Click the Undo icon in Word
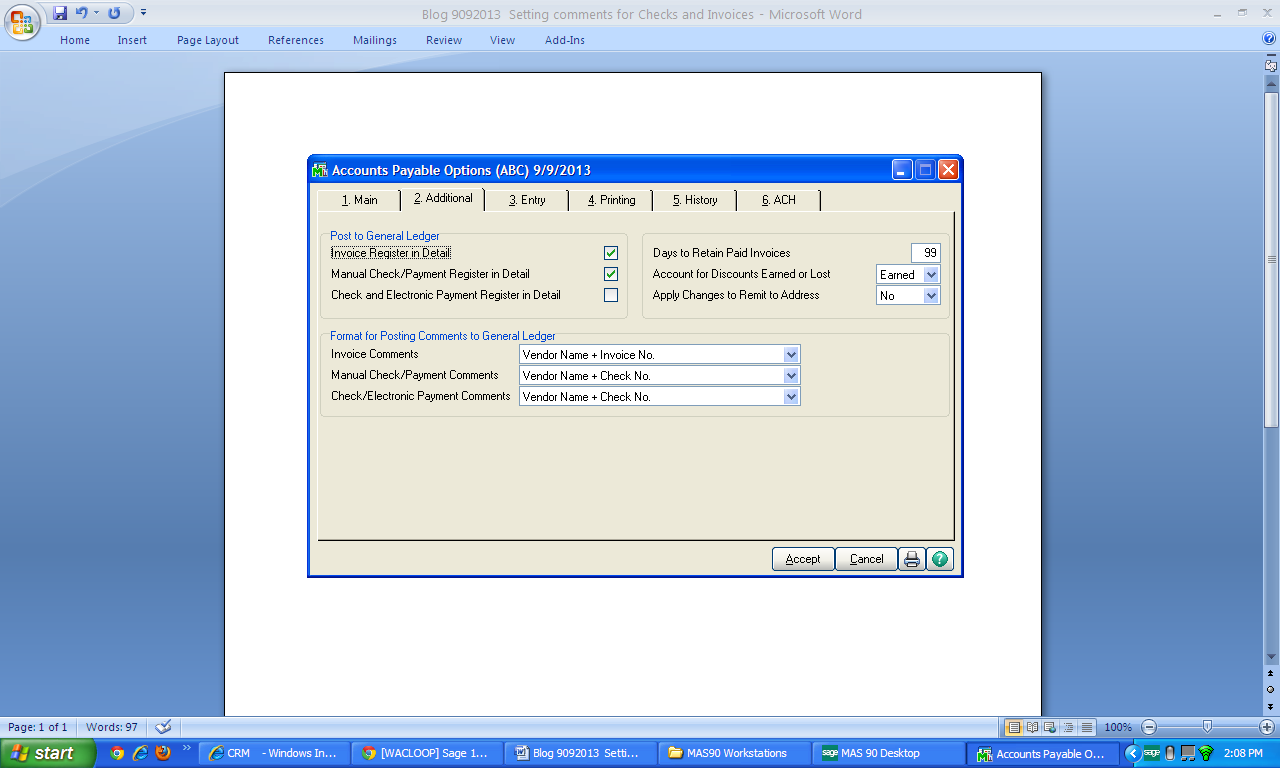Image resolution: width=1280 pixels, height=768 pixels. coord(82,13)
